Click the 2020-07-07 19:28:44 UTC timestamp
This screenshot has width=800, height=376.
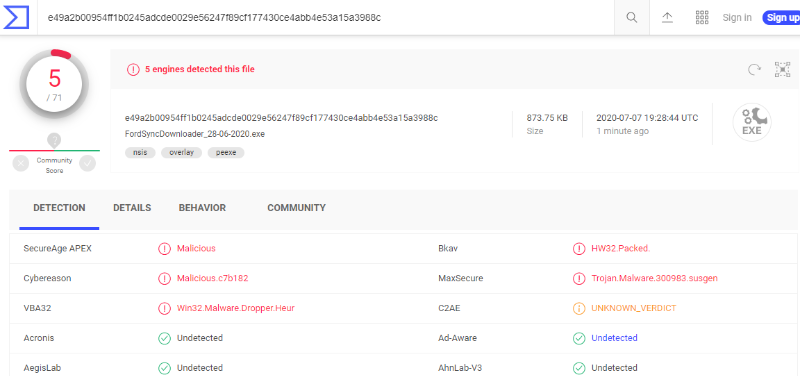647,118
